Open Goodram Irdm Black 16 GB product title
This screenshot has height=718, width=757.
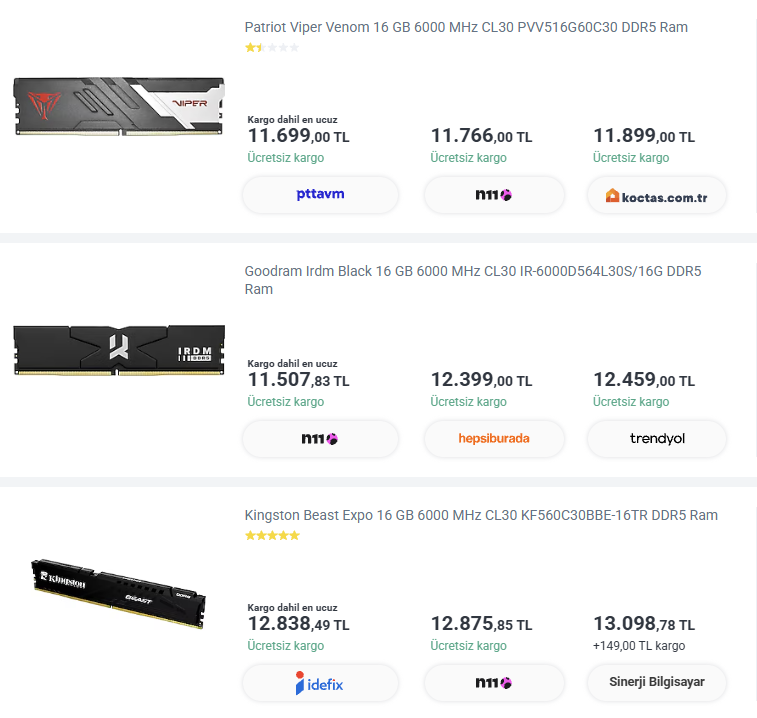(473, 280)
